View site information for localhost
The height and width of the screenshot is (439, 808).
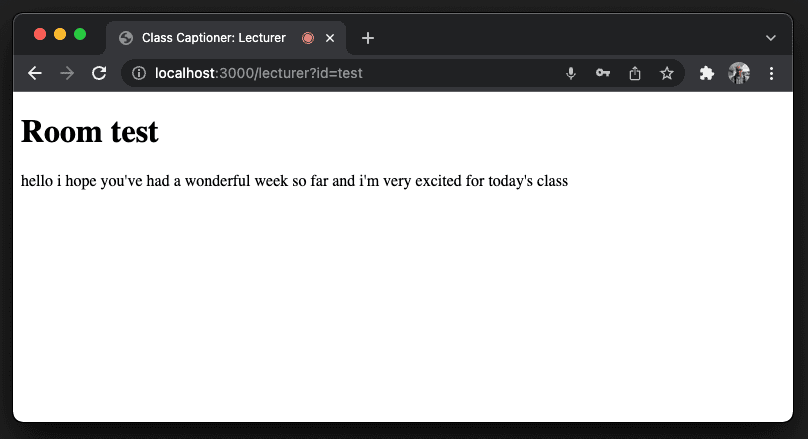(x=139, y=73)
